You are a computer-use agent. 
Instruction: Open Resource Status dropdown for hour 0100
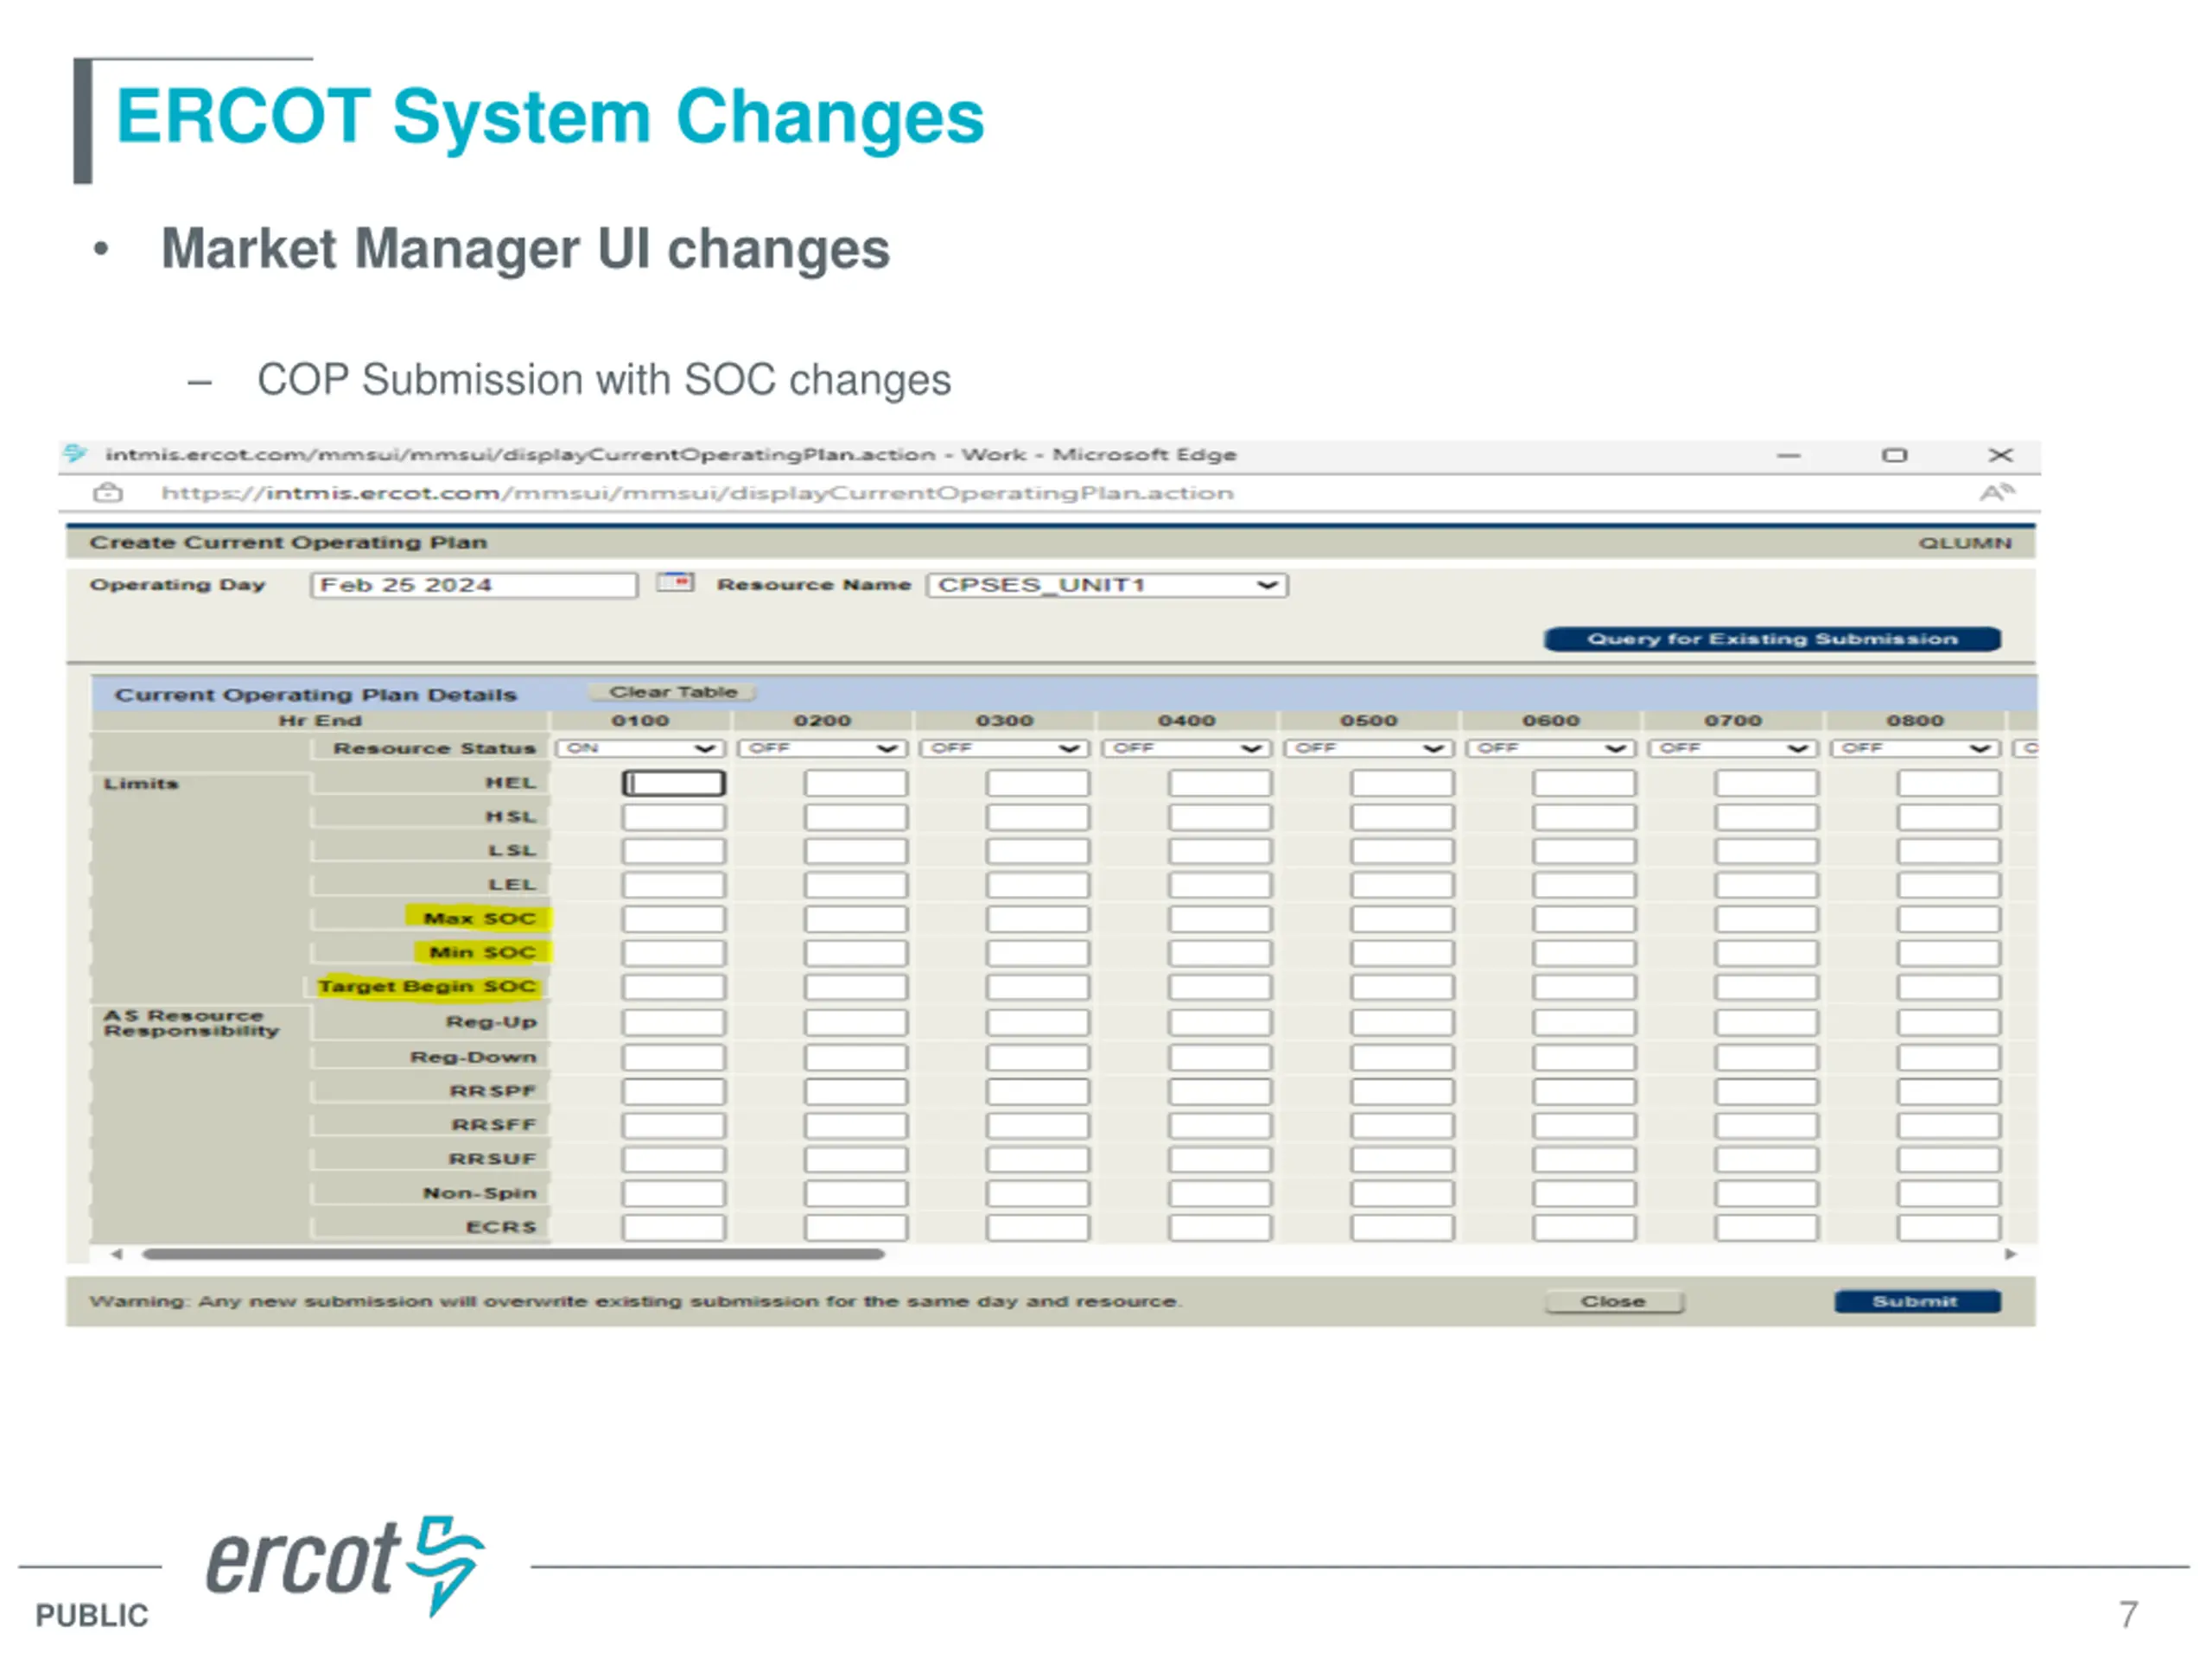click(x=640, y=748)
